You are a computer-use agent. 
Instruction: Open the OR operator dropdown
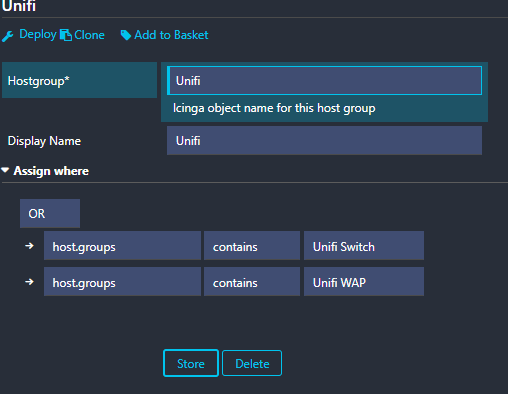(x=50, y=213)
